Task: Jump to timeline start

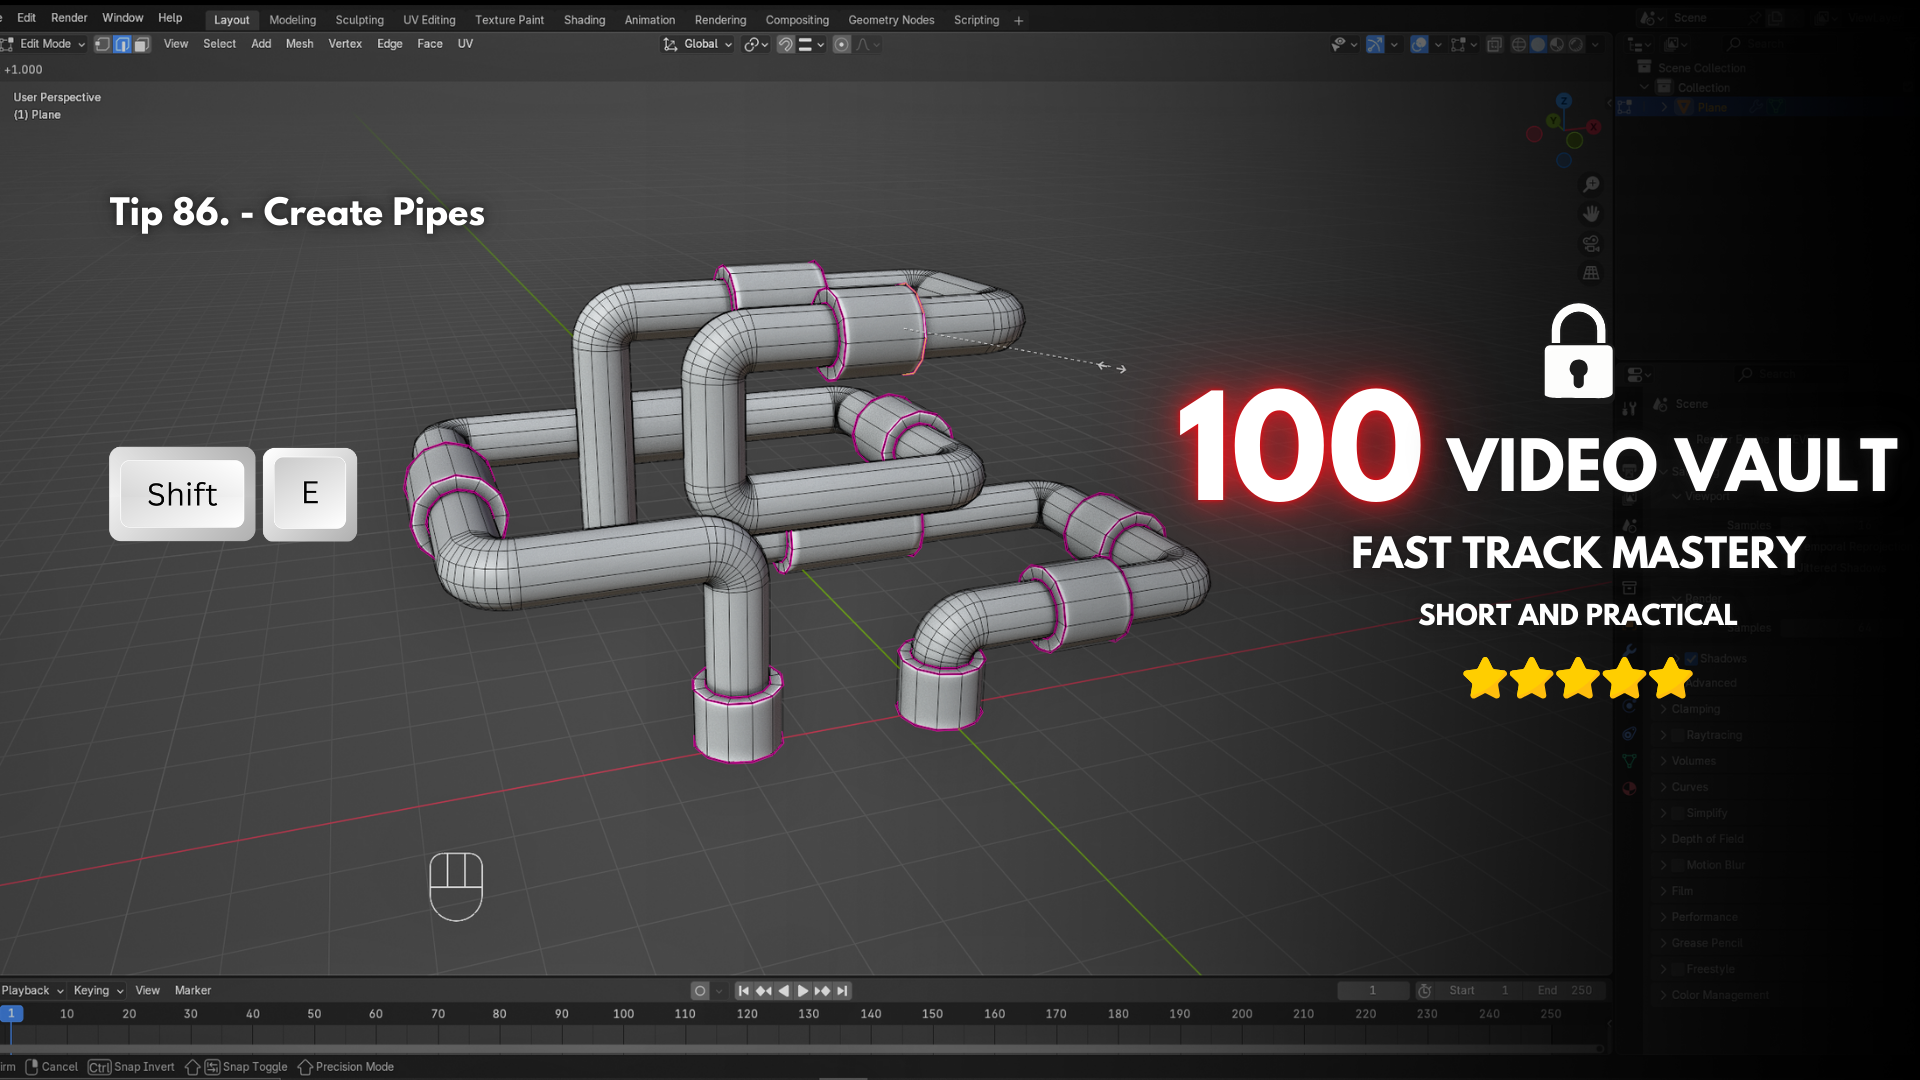Action: click(x=743, y=990)
